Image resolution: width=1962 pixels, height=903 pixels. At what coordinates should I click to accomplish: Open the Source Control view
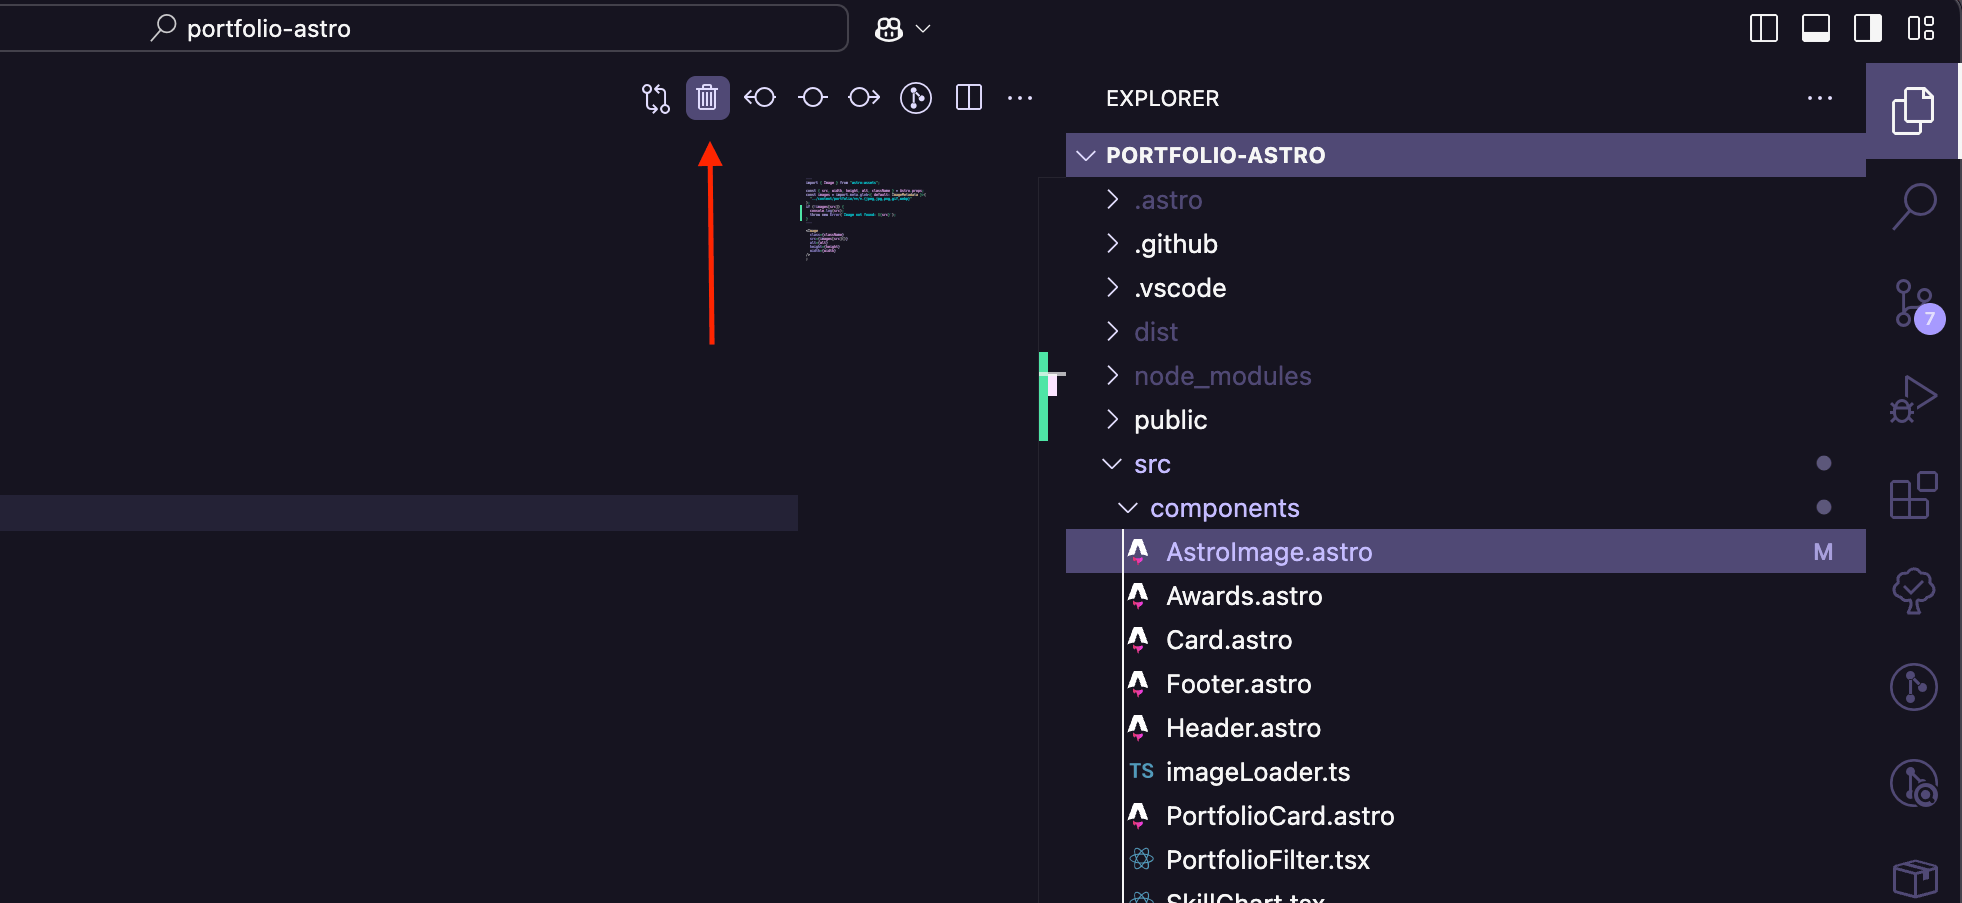1914,304
